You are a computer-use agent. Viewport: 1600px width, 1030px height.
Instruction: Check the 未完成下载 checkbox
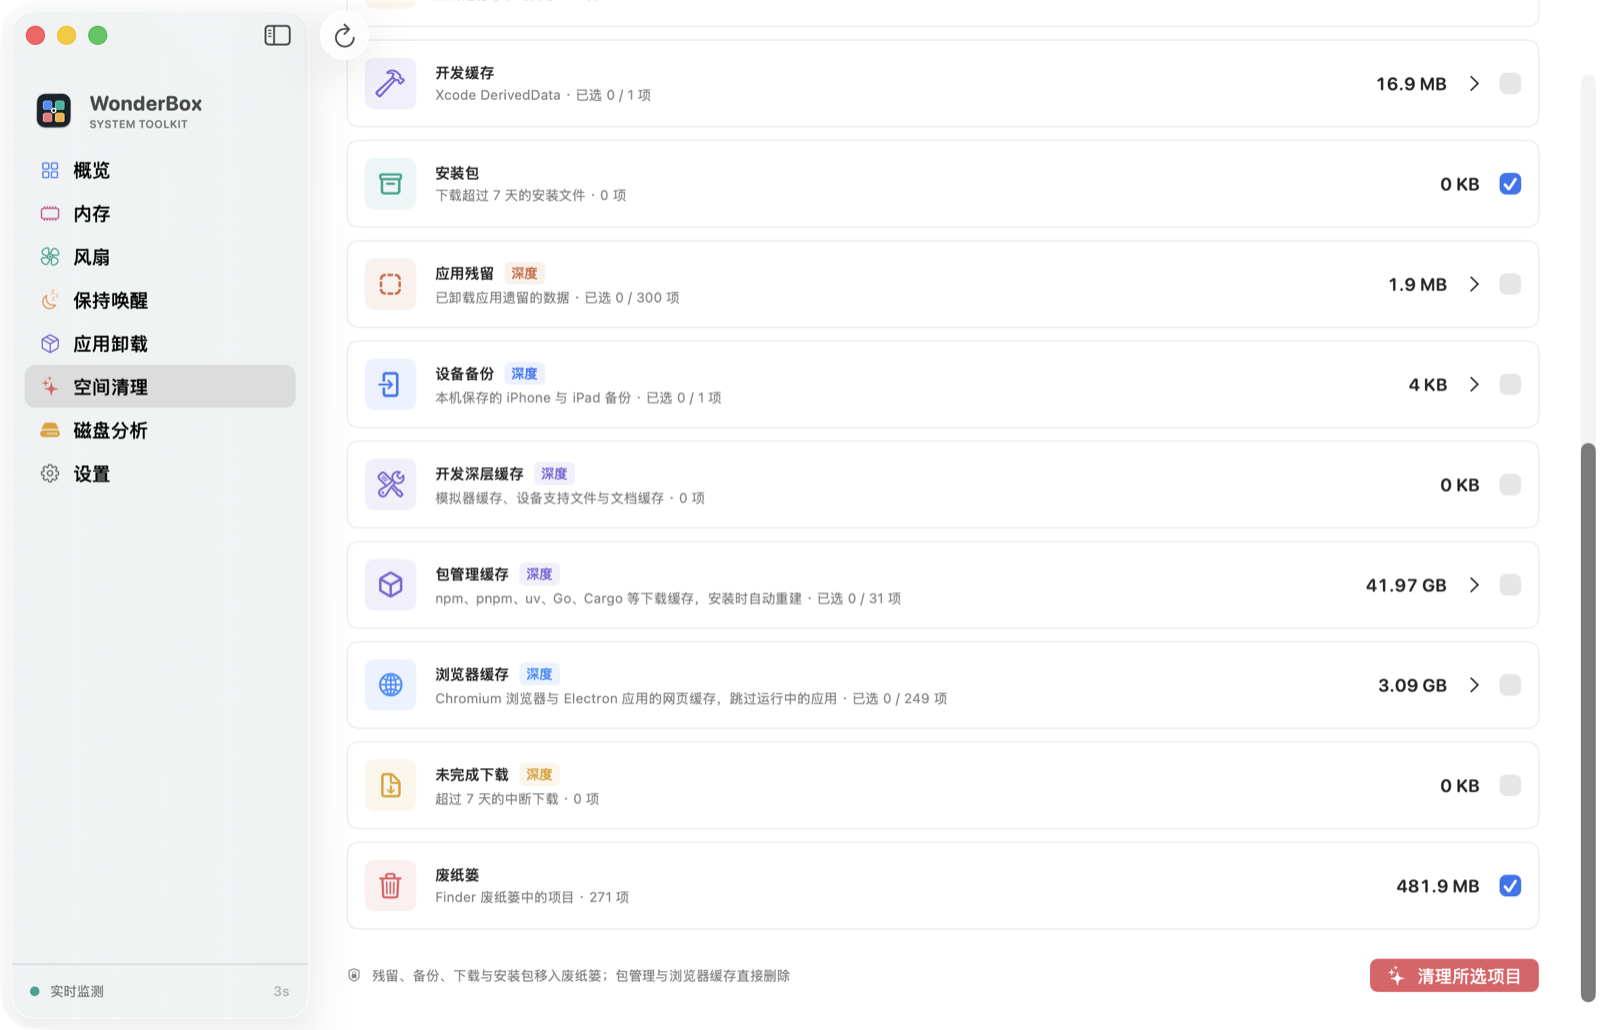[1510, 785]
